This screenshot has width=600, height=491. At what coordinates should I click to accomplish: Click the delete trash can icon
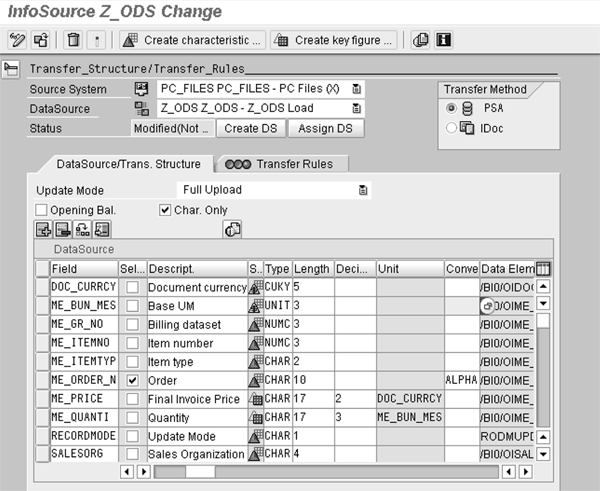point(73,40)
